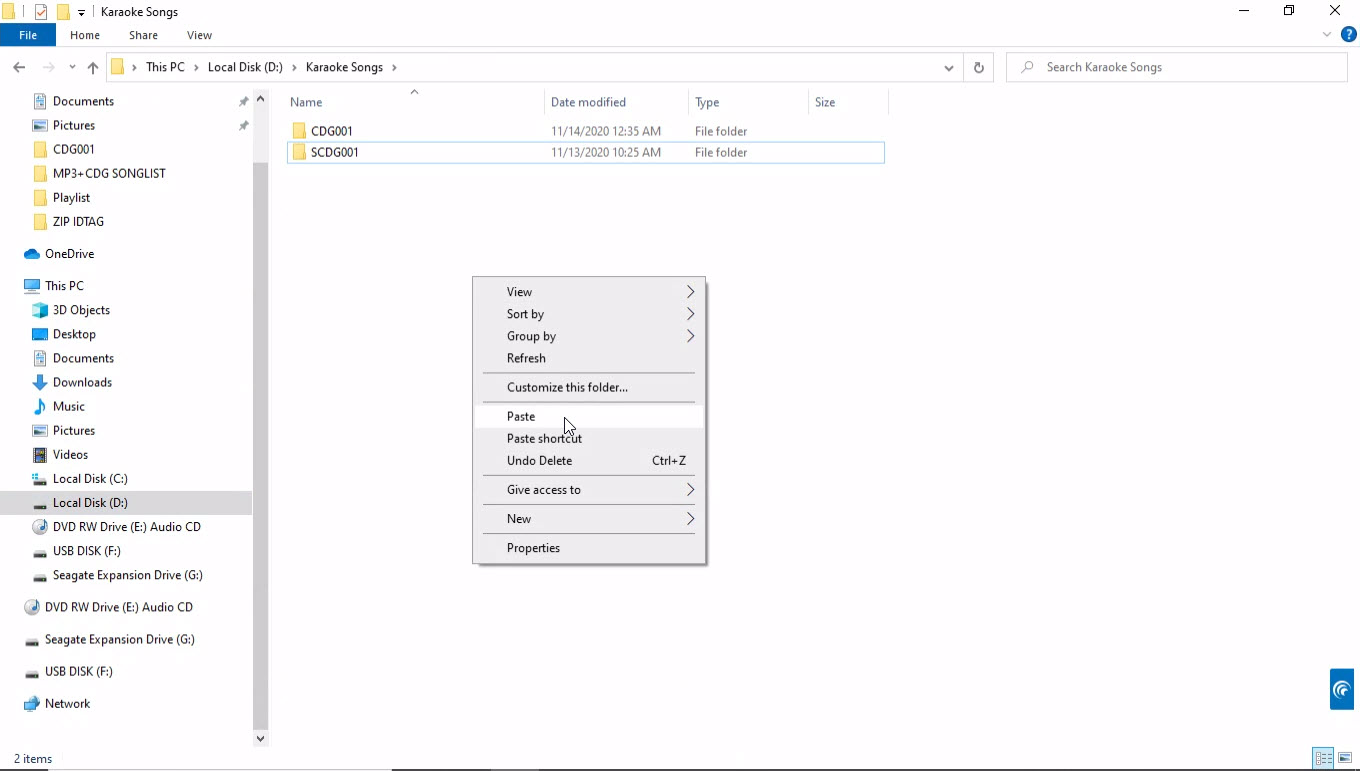The width and height of the screenshot is (1360, 771).
Task: Select OneDrive in the navigation pane
Action: point(69,254)
